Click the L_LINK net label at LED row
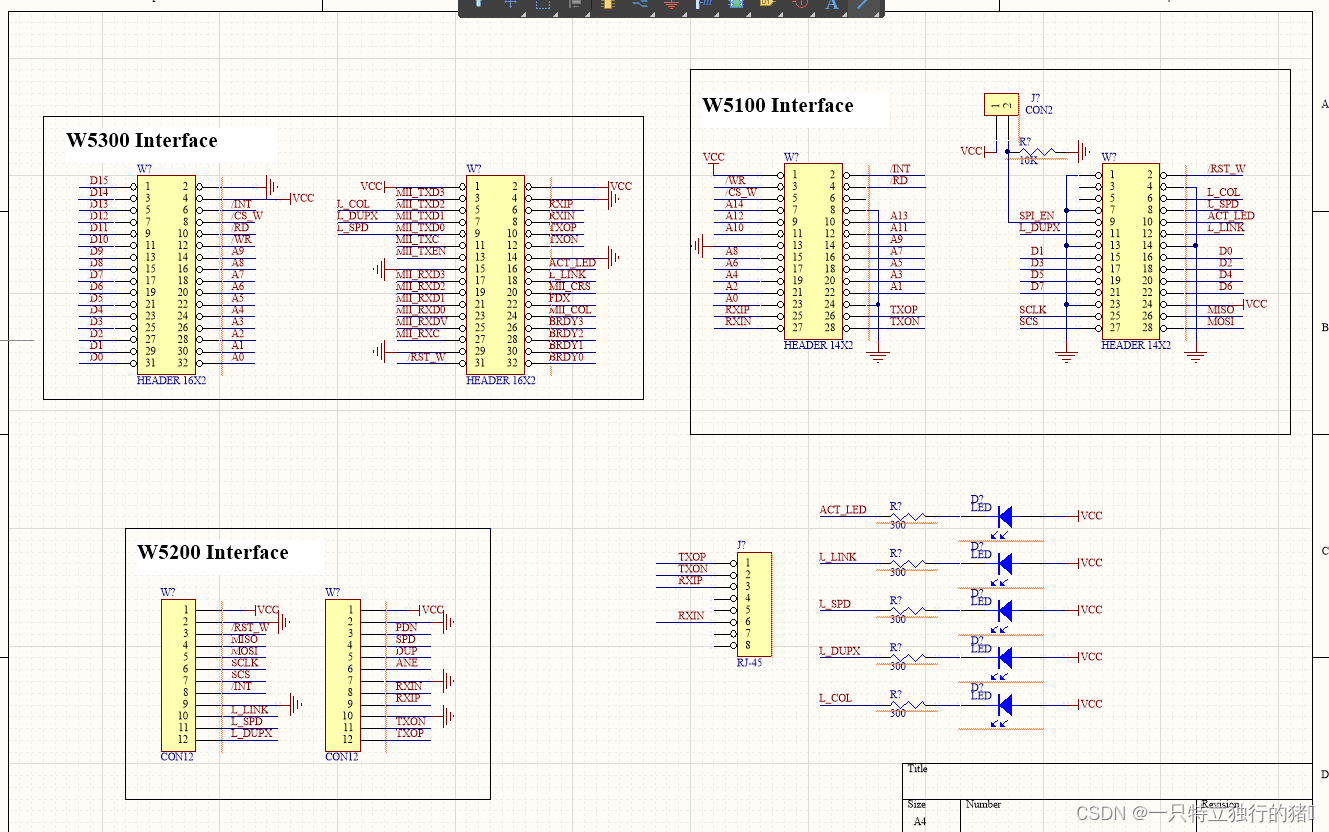Viewport: 1329px width, 832px height. pos(838,557)
